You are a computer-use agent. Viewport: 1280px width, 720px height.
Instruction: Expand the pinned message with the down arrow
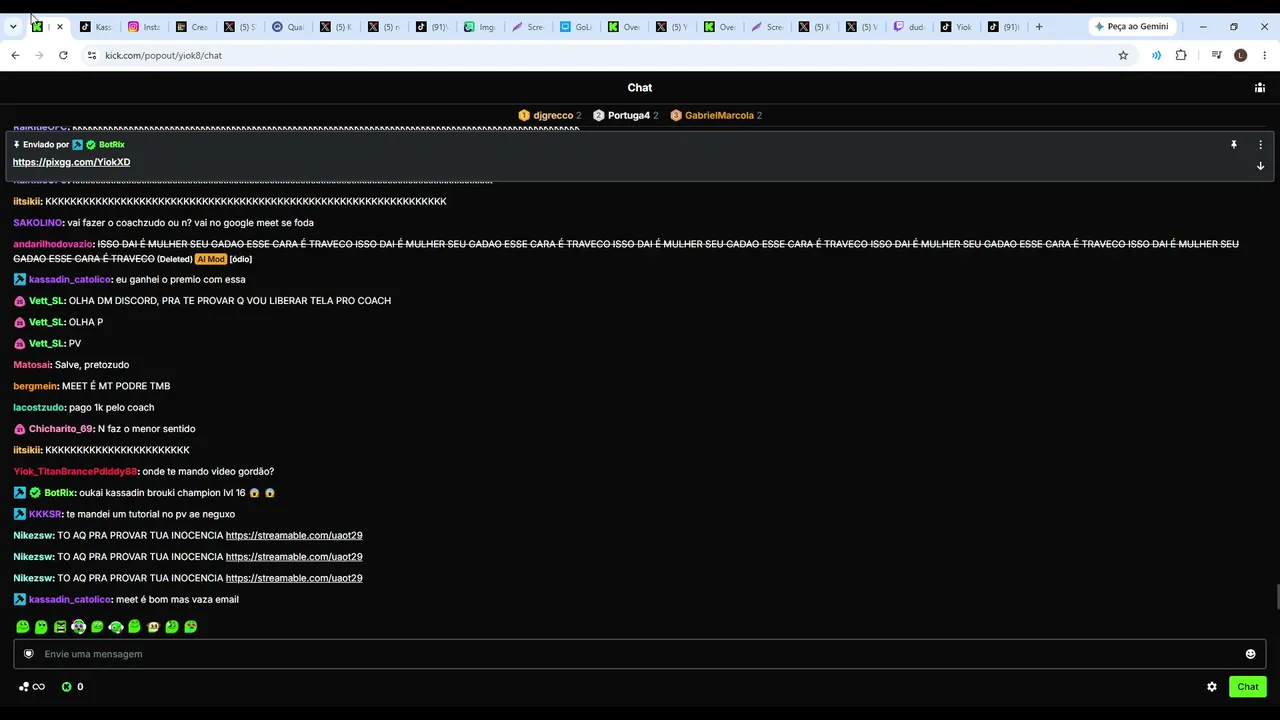coord(1260,166)
